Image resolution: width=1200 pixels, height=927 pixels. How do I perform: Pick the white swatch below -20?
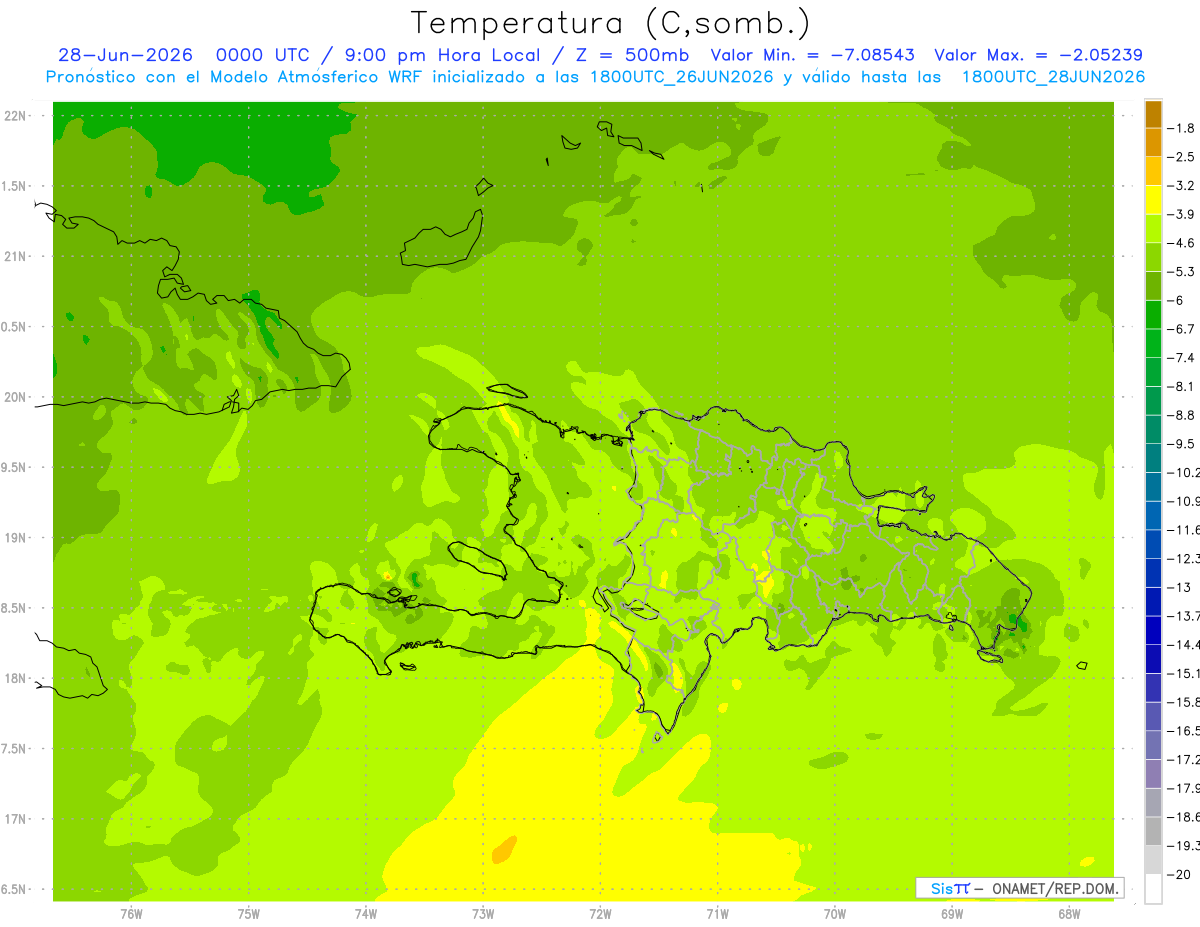pos(1153,888)
